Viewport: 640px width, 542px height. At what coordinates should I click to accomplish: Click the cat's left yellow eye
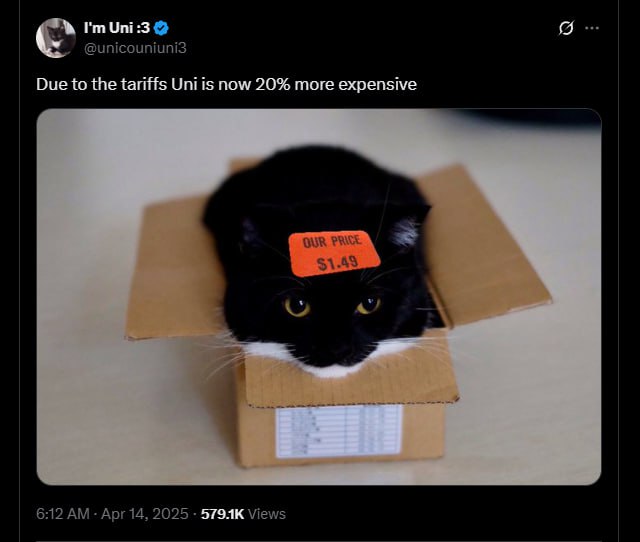(x=297, y=306)
